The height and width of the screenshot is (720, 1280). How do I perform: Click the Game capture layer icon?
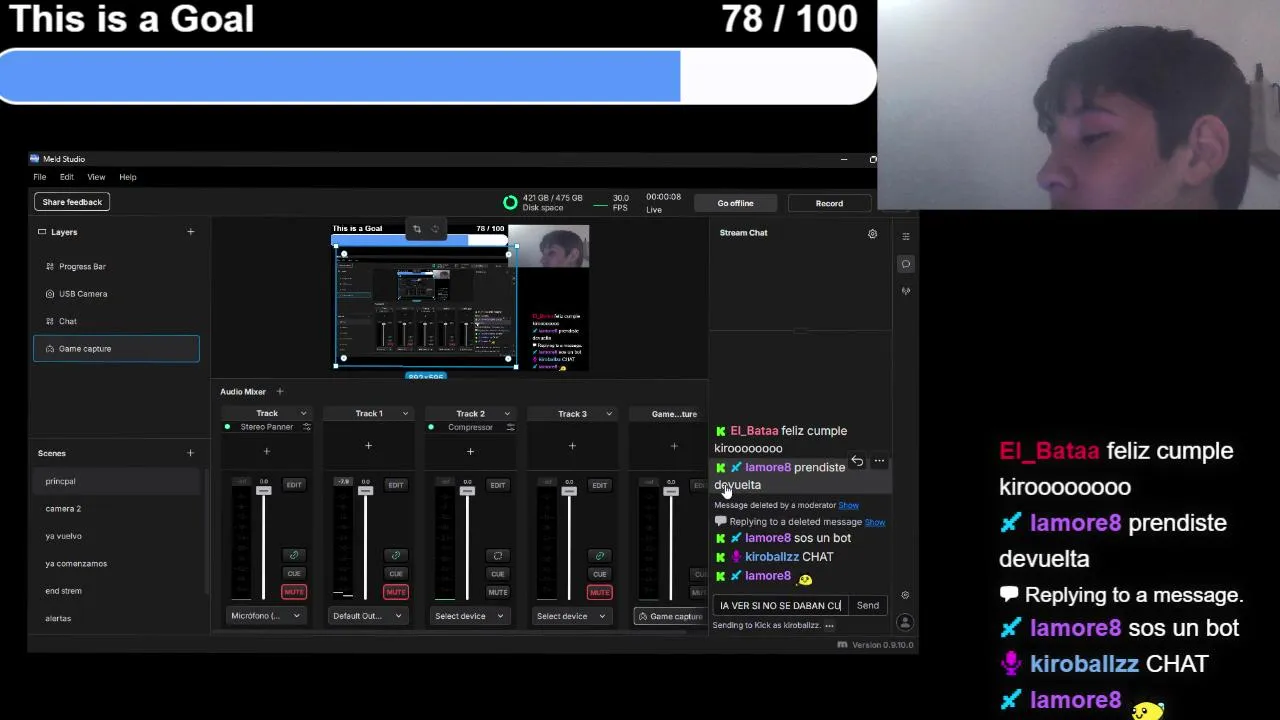click(x=50, y=349)
